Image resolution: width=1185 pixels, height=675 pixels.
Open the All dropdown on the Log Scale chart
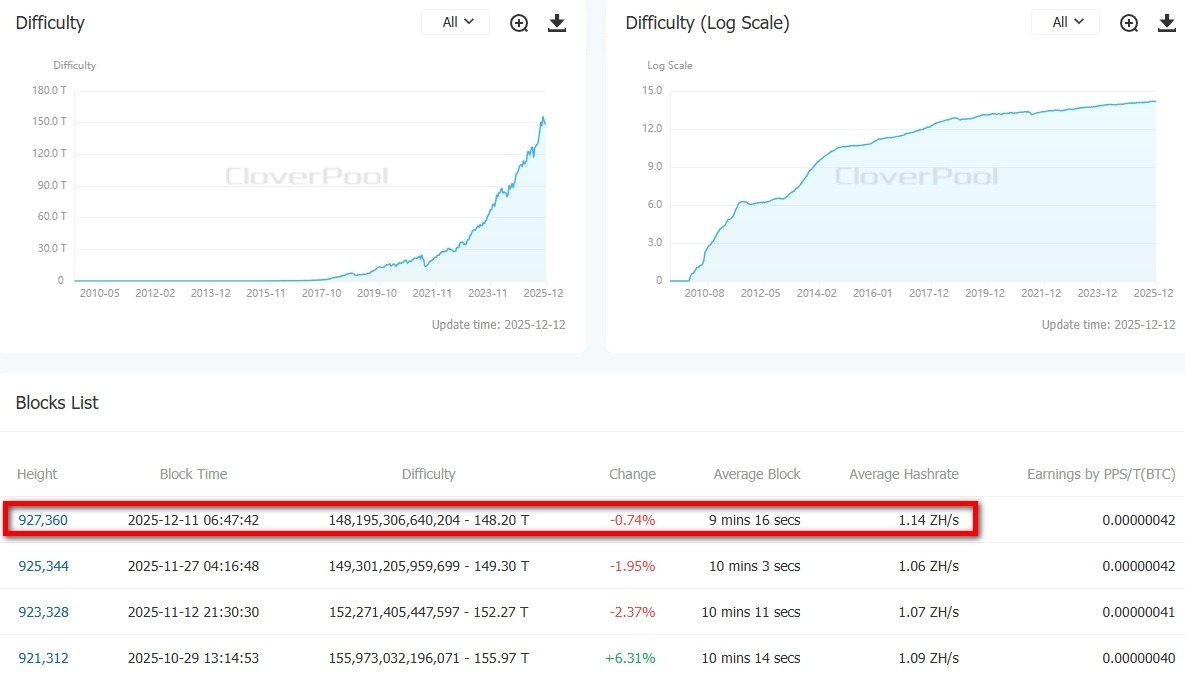1065,21
